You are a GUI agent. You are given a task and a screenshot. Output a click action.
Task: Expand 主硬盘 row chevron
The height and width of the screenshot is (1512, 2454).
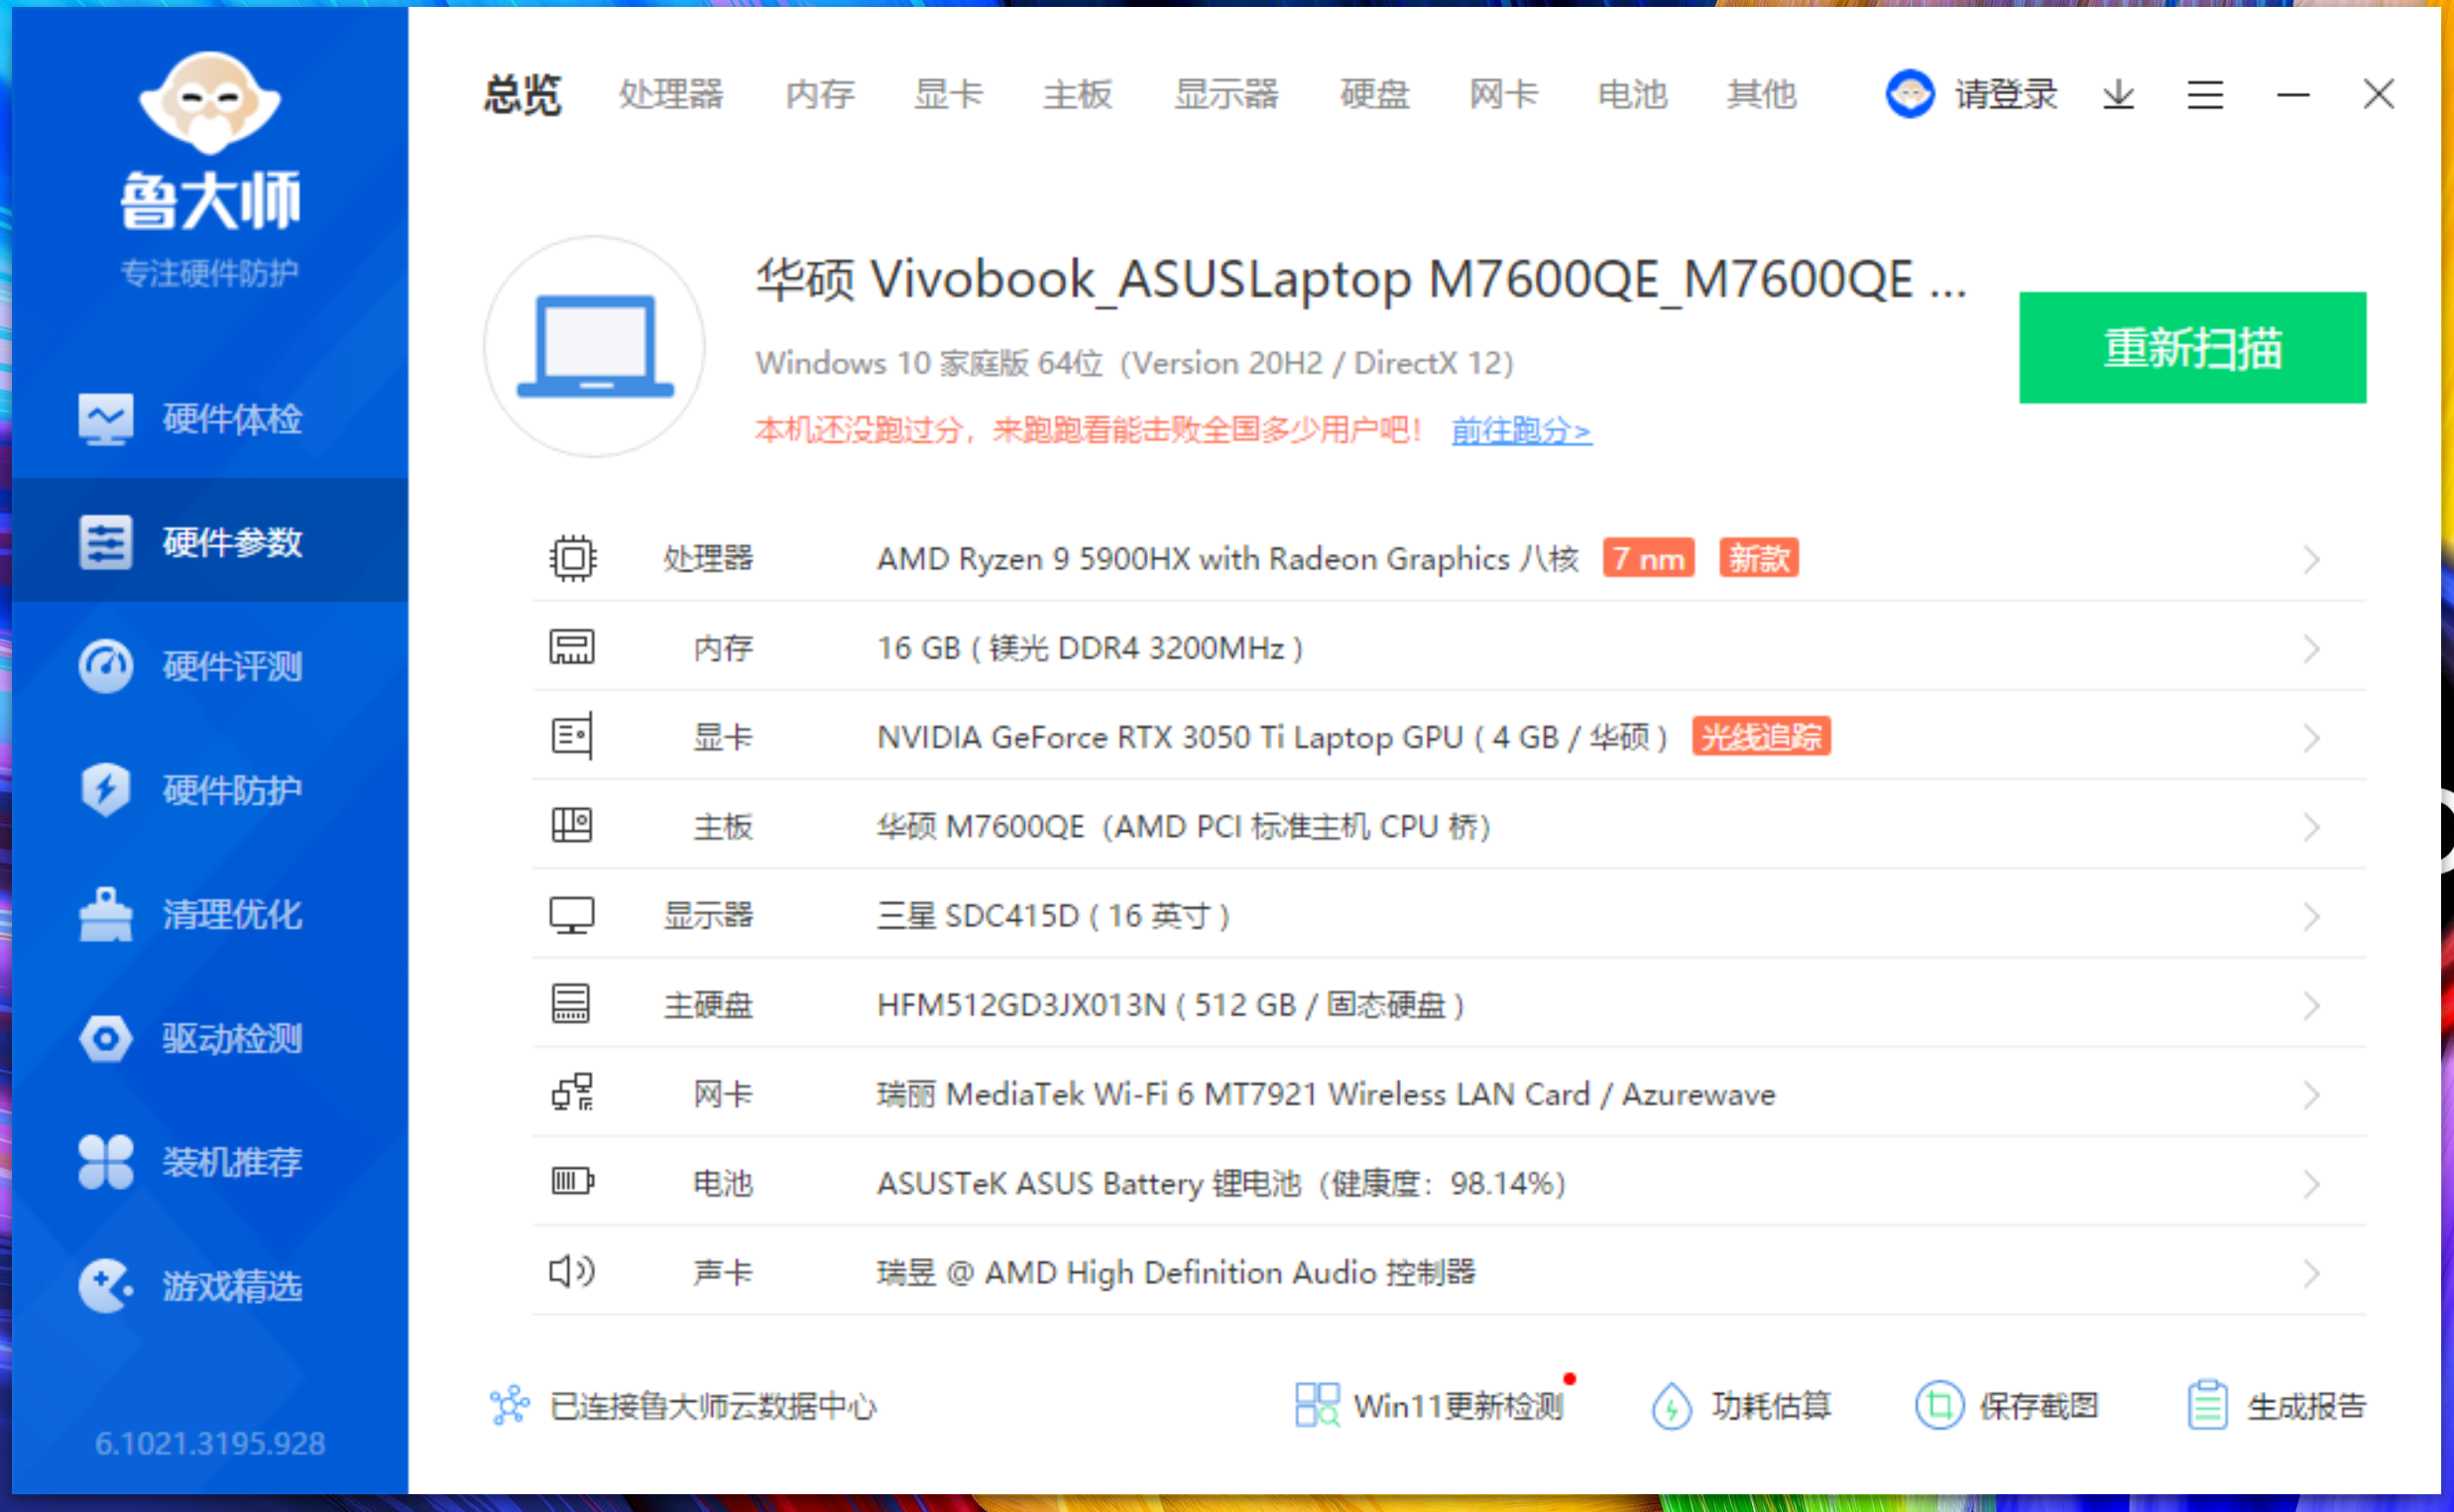point(2311,1005)
